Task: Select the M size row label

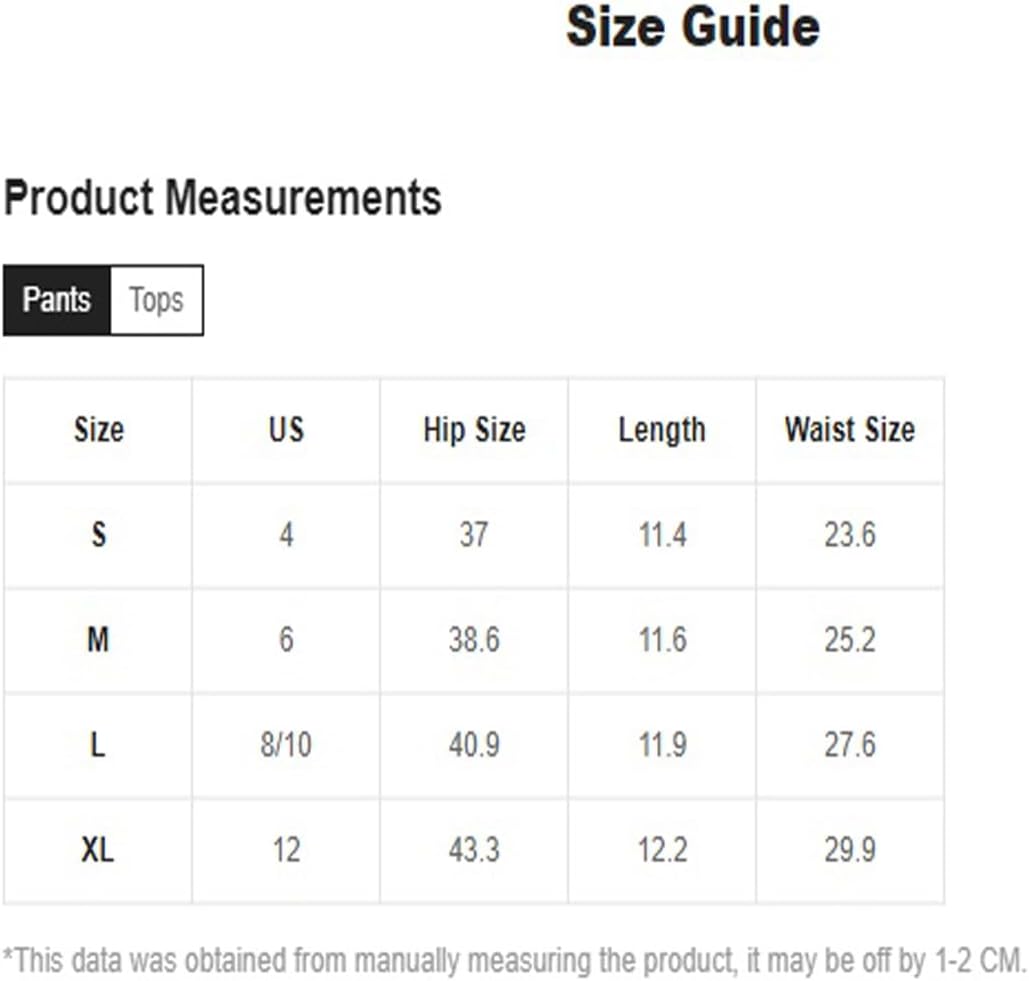Action: pos(98,640)
